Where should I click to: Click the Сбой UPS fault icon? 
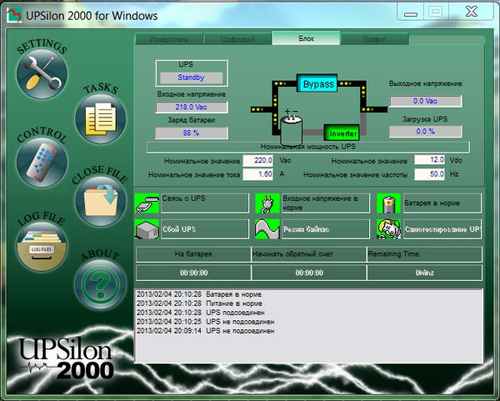click(x=147, y=229)
